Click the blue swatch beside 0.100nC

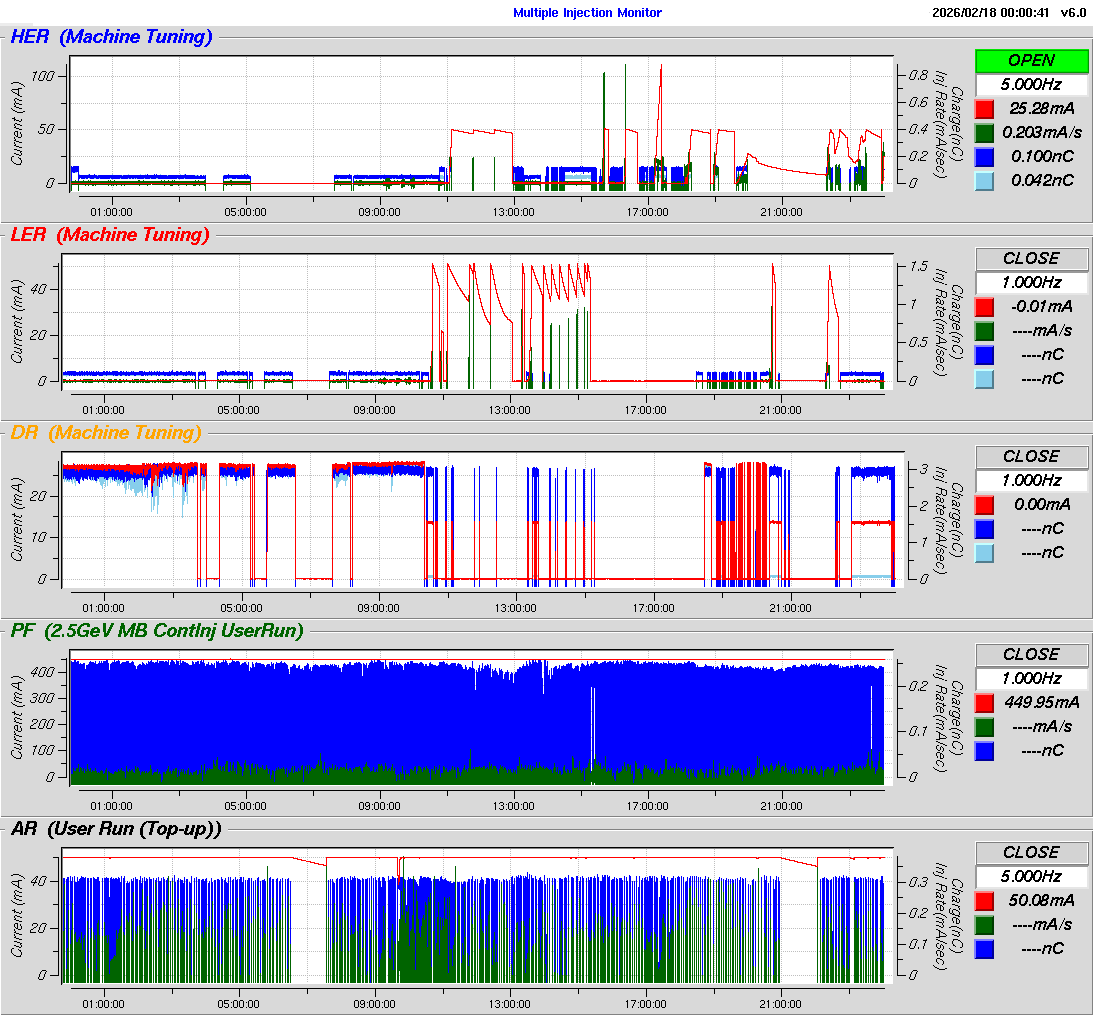tap(985, 156)
